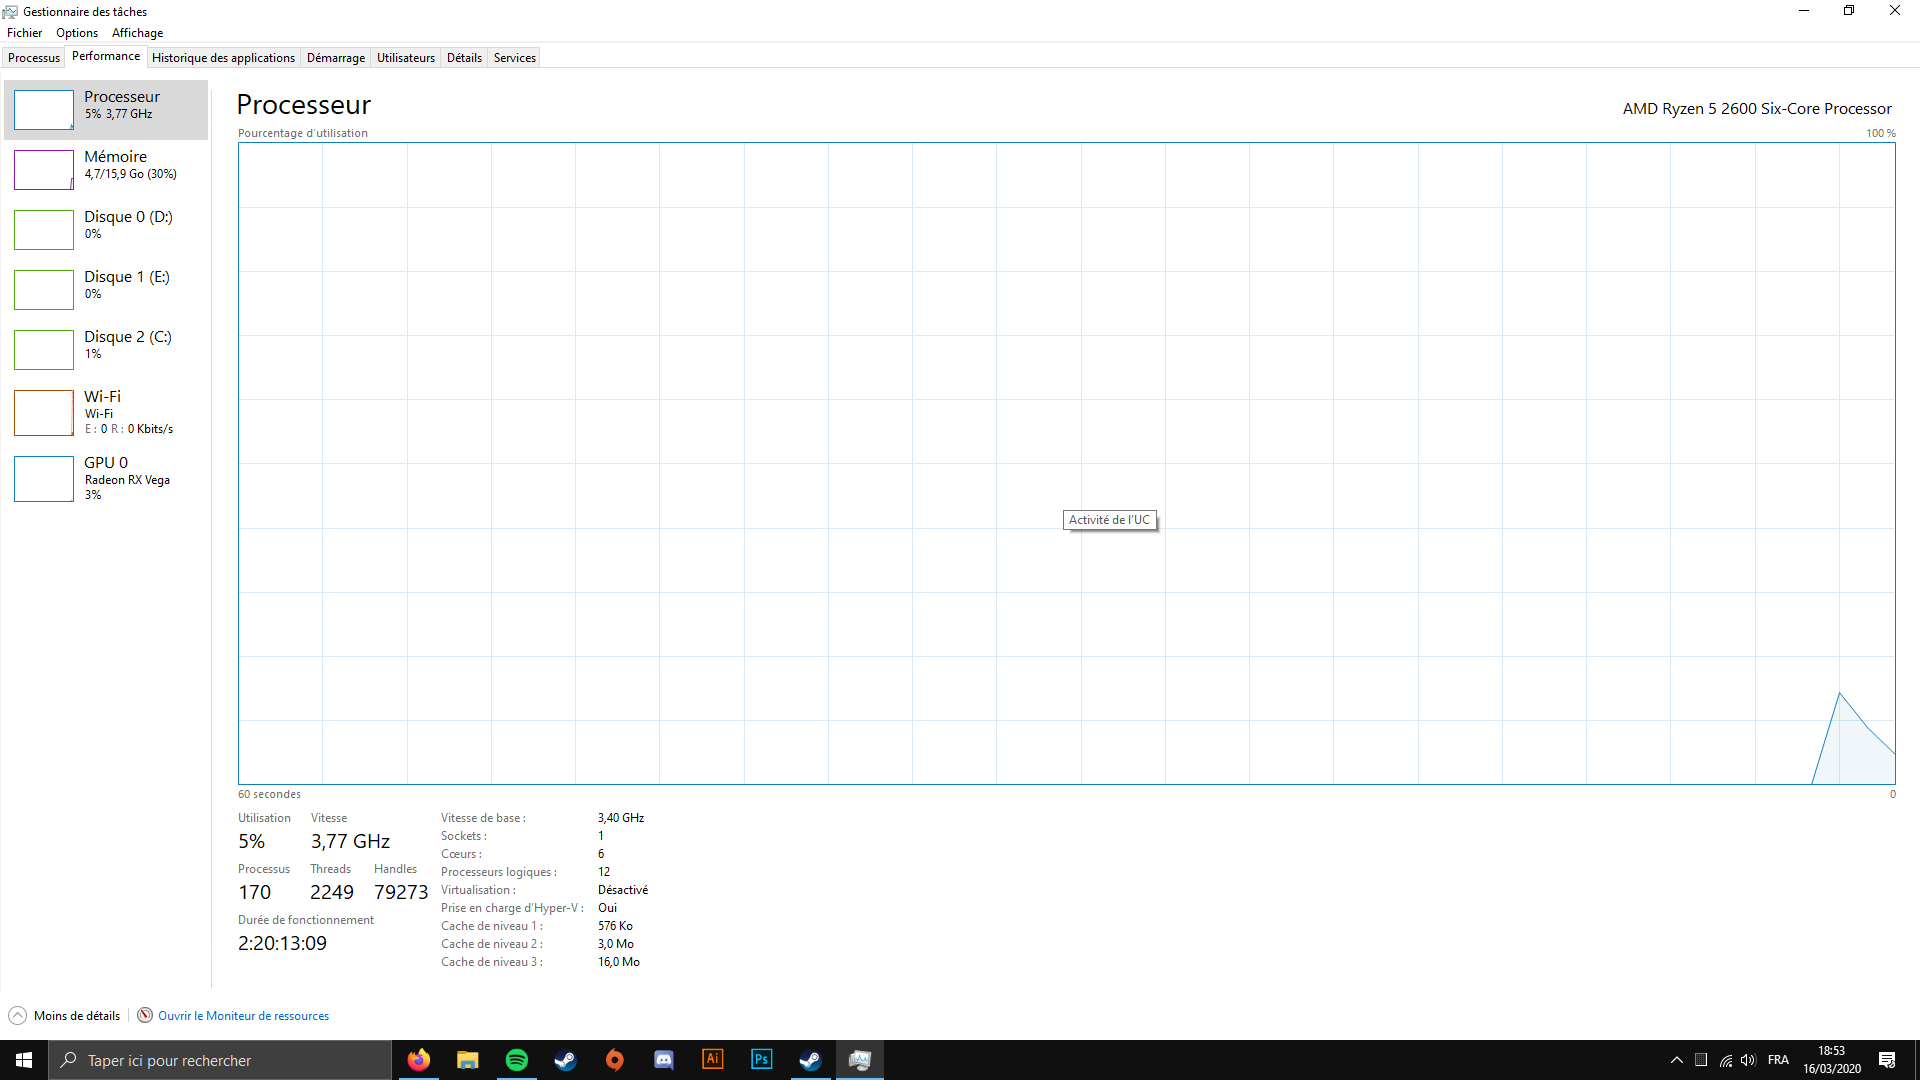1920x1080 pixels.
Task: Open the Affichage menu
Action: click(x=137, y=33)
